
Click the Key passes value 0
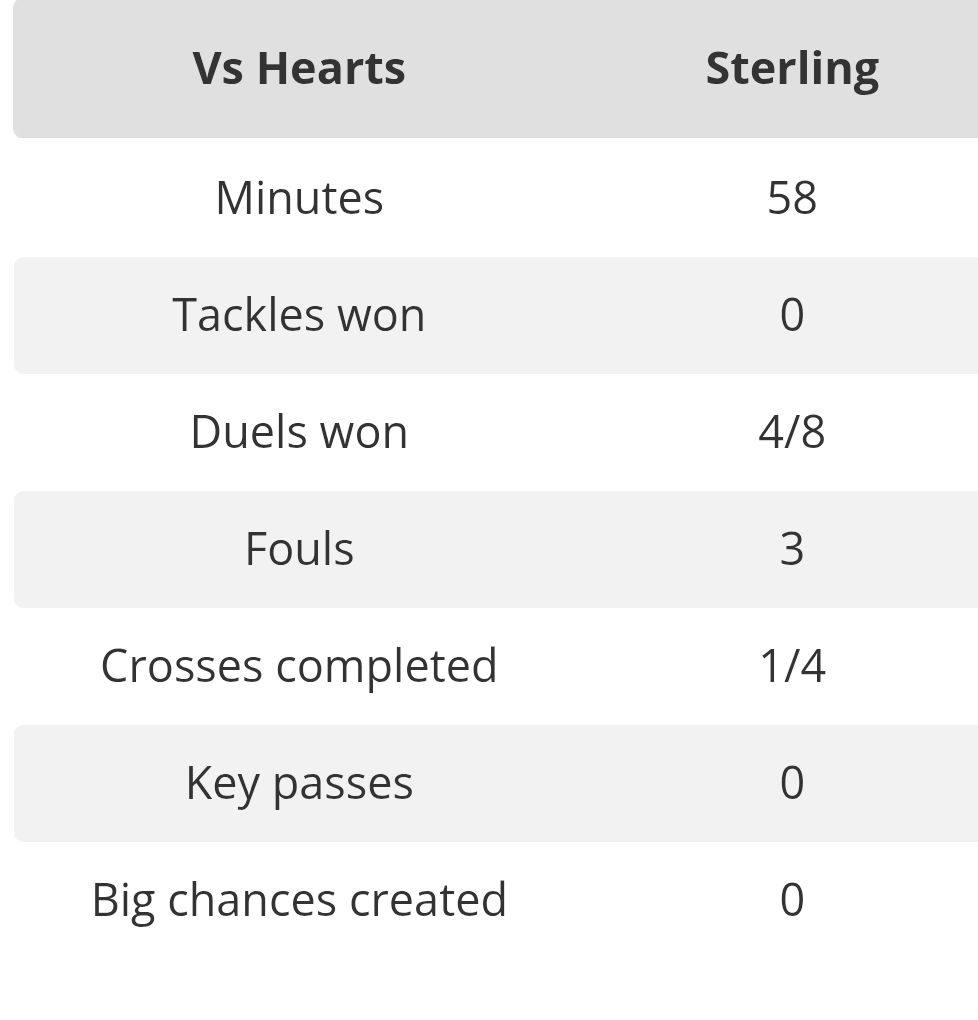(x=792, y=783)
